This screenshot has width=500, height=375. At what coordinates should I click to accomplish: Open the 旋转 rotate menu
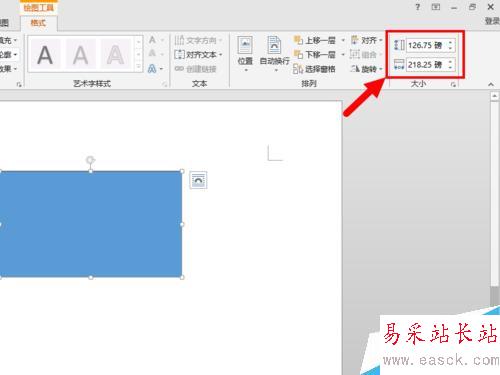tap(367, 69)
